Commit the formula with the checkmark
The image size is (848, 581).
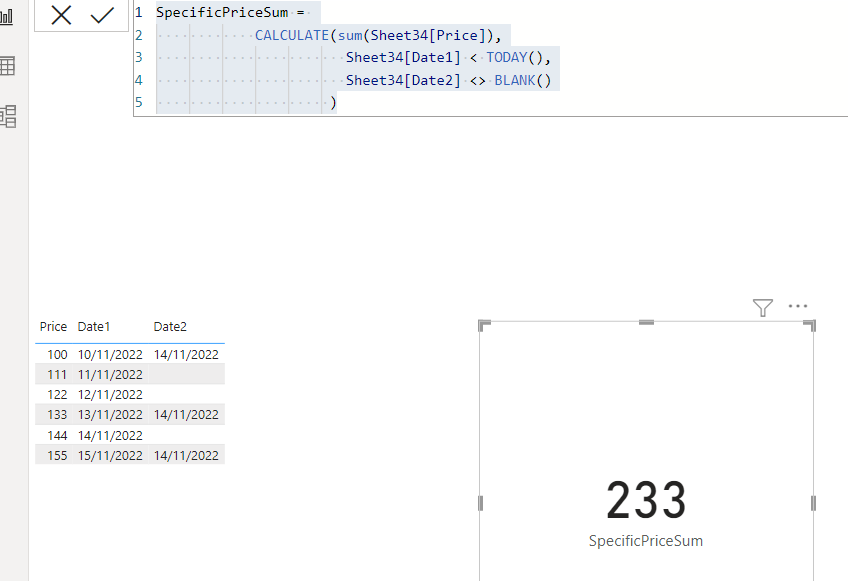pyautogui.click(x=102, y=15)
